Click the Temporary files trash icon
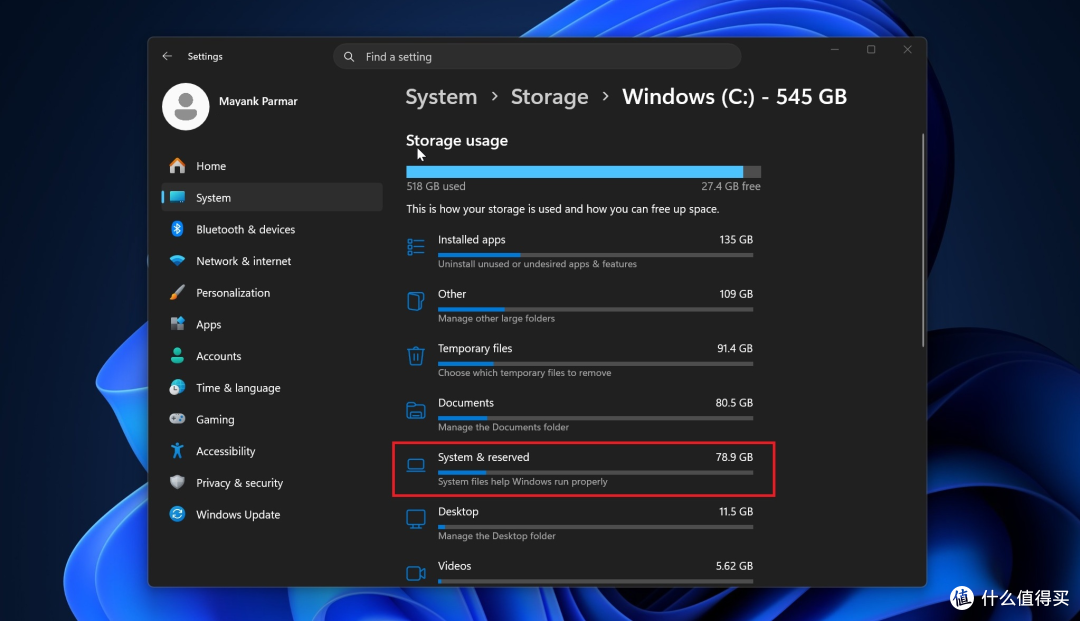The image size is (1080, 621). tap(415, 355)
